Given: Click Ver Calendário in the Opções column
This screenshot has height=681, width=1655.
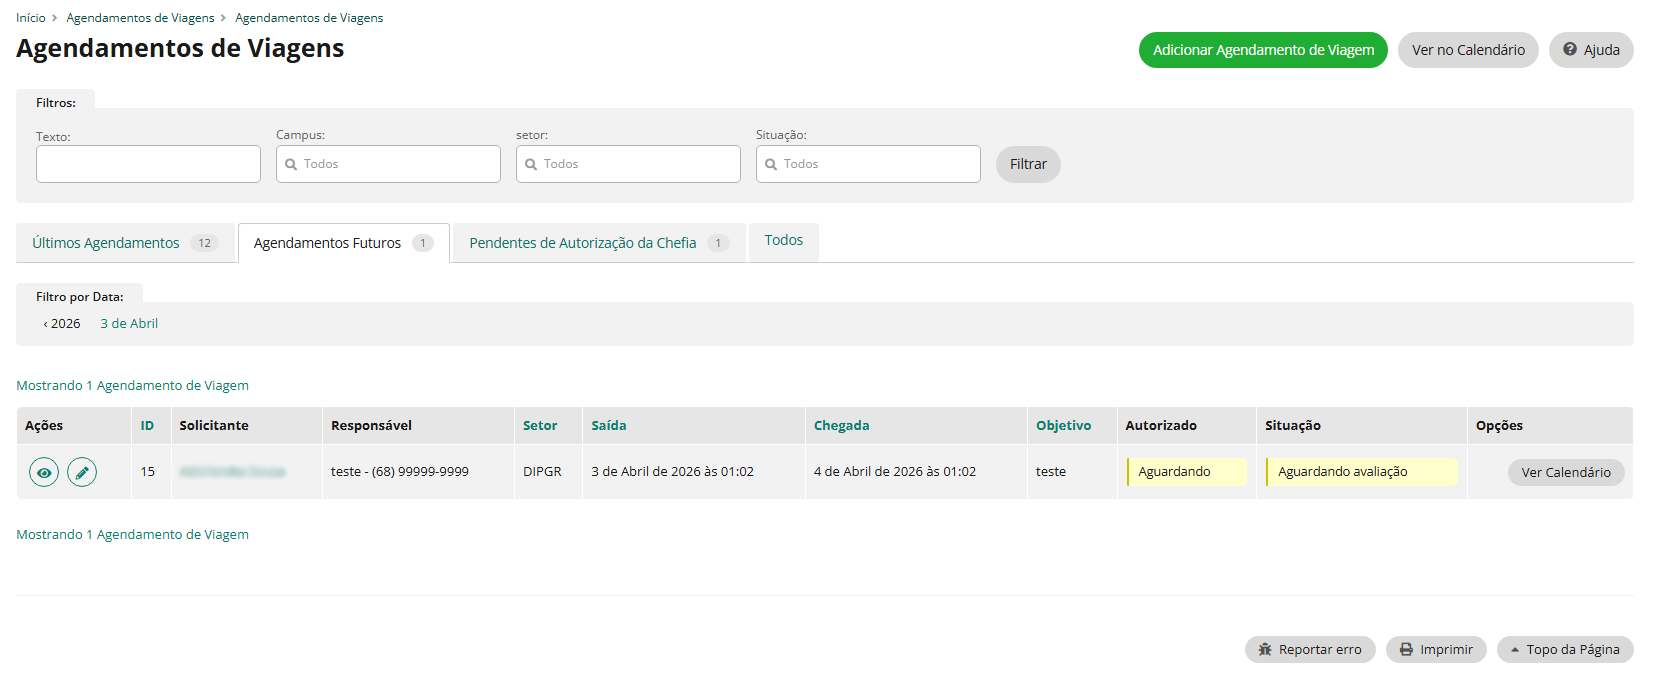Looking at the screenshot, I should coord(1565,473).
